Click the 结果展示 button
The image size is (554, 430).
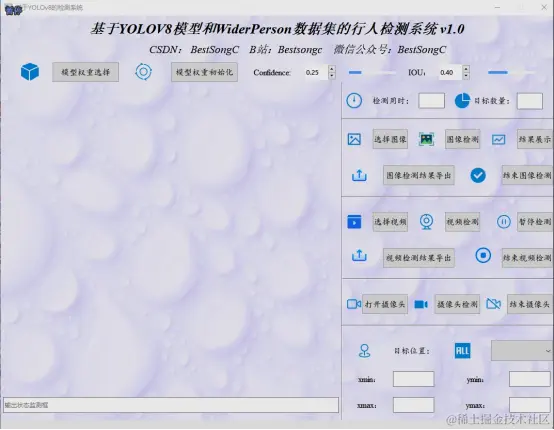click(x=535, y=139)
